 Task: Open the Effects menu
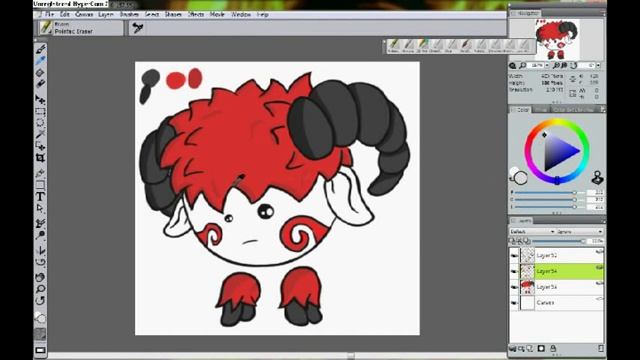coord(196,14)
